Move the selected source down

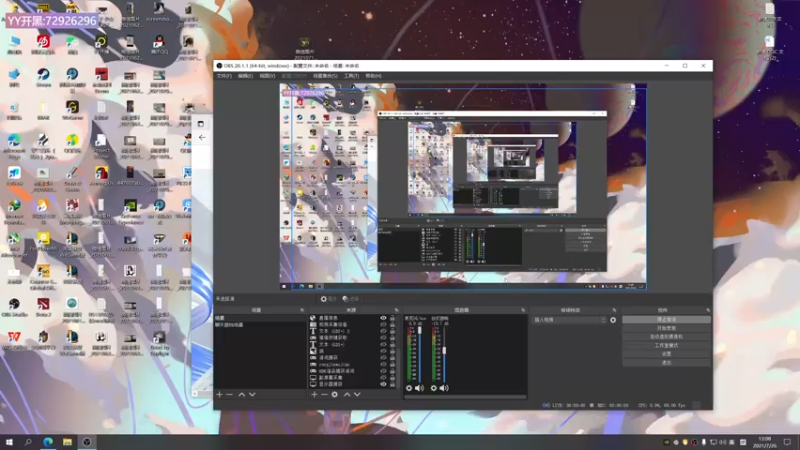tap(357, 394)
